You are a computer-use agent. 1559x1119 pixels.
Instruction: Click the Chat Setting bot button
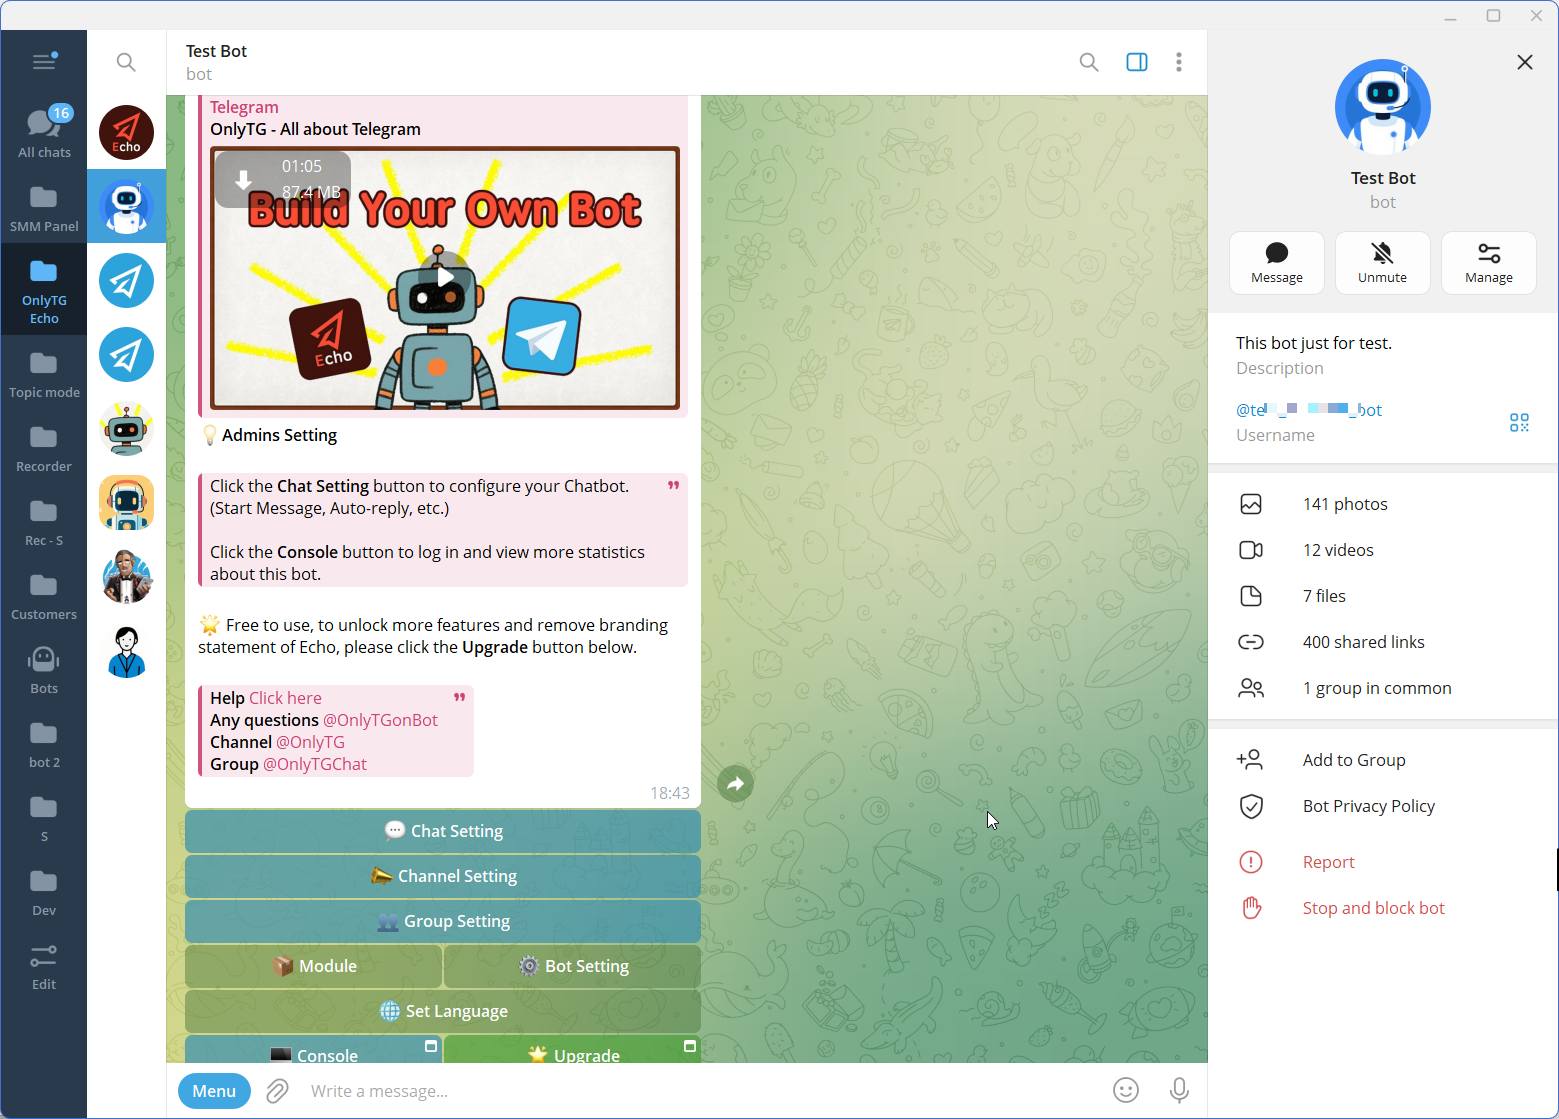pos(443,831)
